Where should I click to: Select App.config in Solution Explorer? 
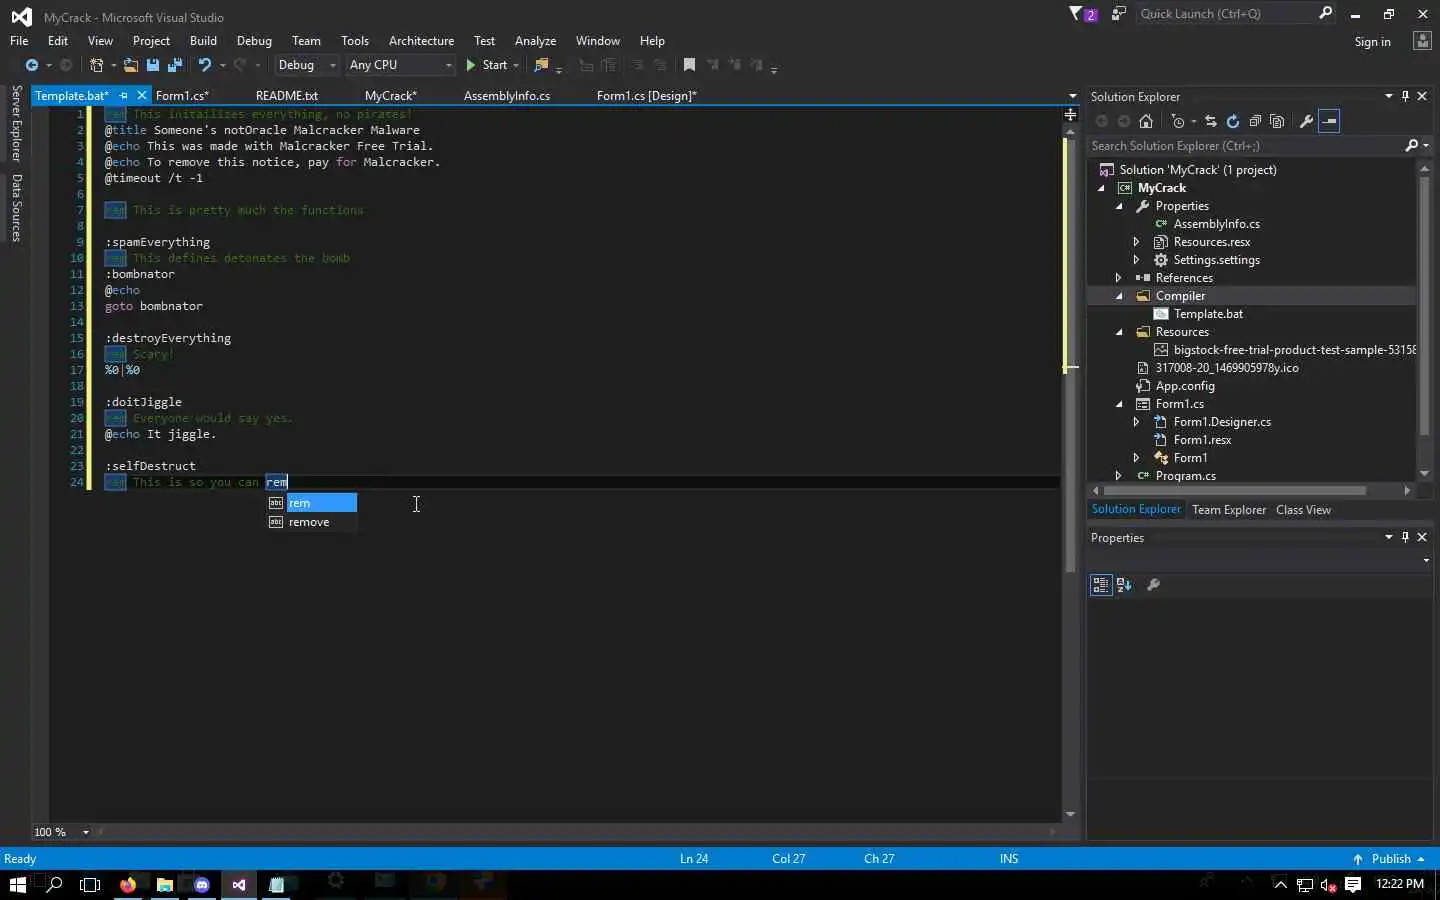coord(1185,386)
